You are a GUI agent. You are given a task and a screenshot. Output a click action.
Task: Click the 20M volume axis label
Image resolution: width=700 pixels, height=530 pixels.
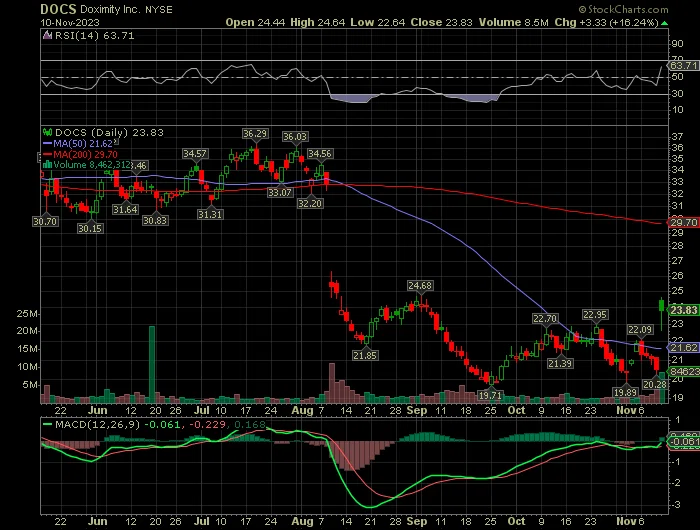point(27,331)
